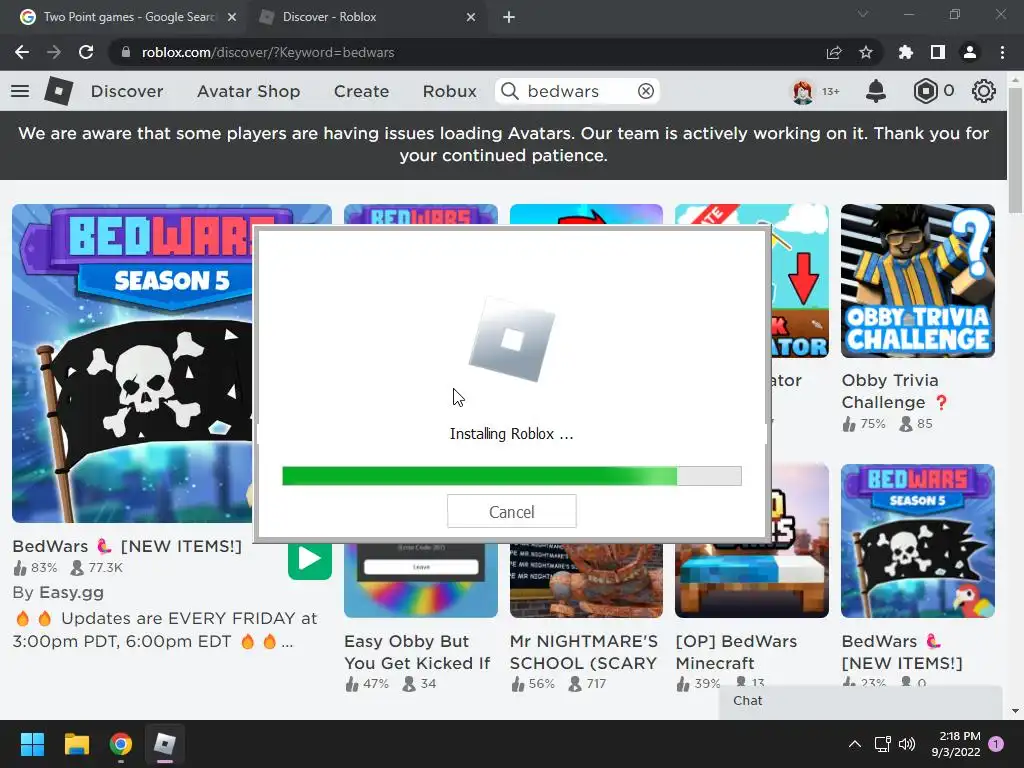The width and height of the screenshot is (1024, 768).
Task: Open Windows Start menu
Action: (x=32, y=744)
